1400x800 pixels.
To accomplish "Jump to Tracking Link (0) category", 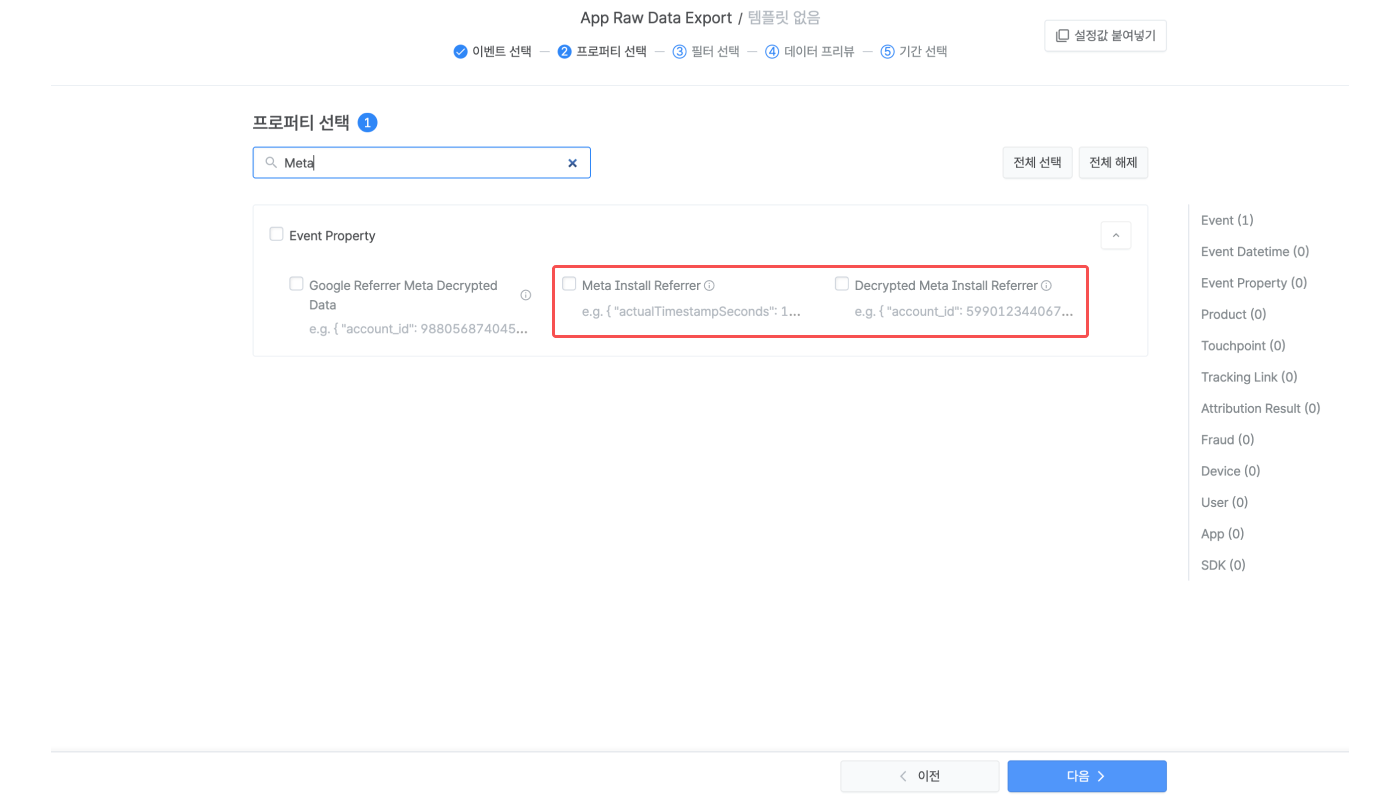I will tap(1249, 377).
